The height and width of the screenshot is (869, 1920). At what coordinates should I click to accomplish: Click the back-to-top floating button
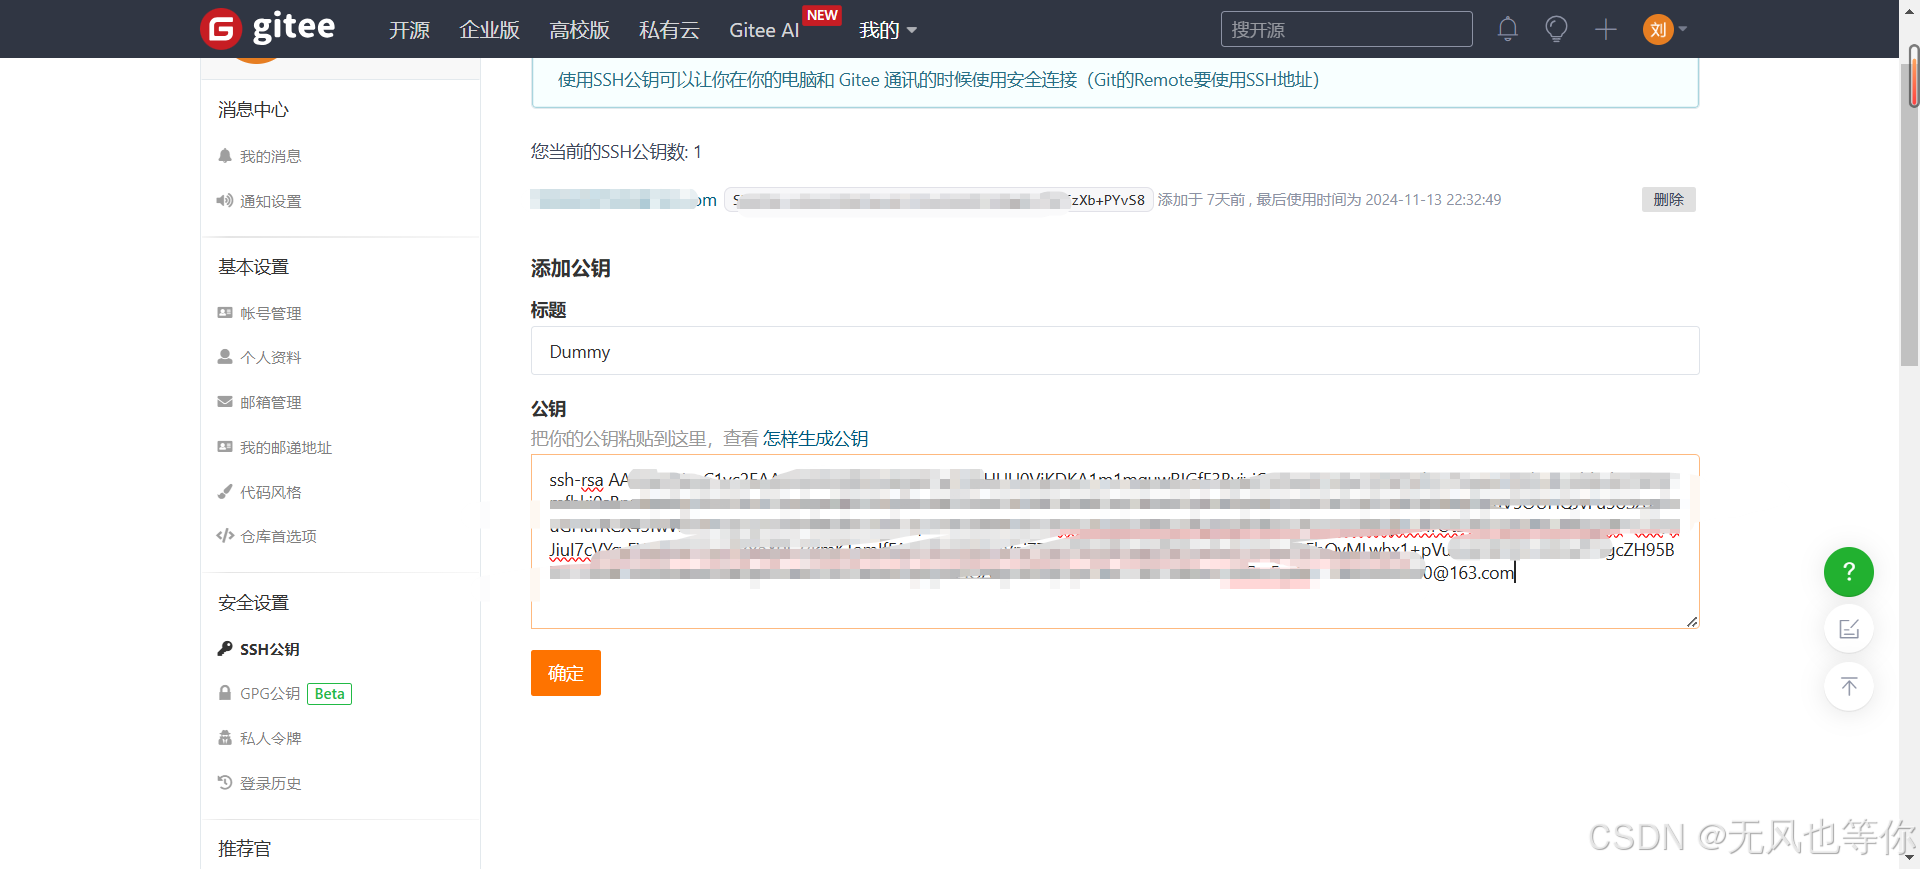coord(1848,686)
